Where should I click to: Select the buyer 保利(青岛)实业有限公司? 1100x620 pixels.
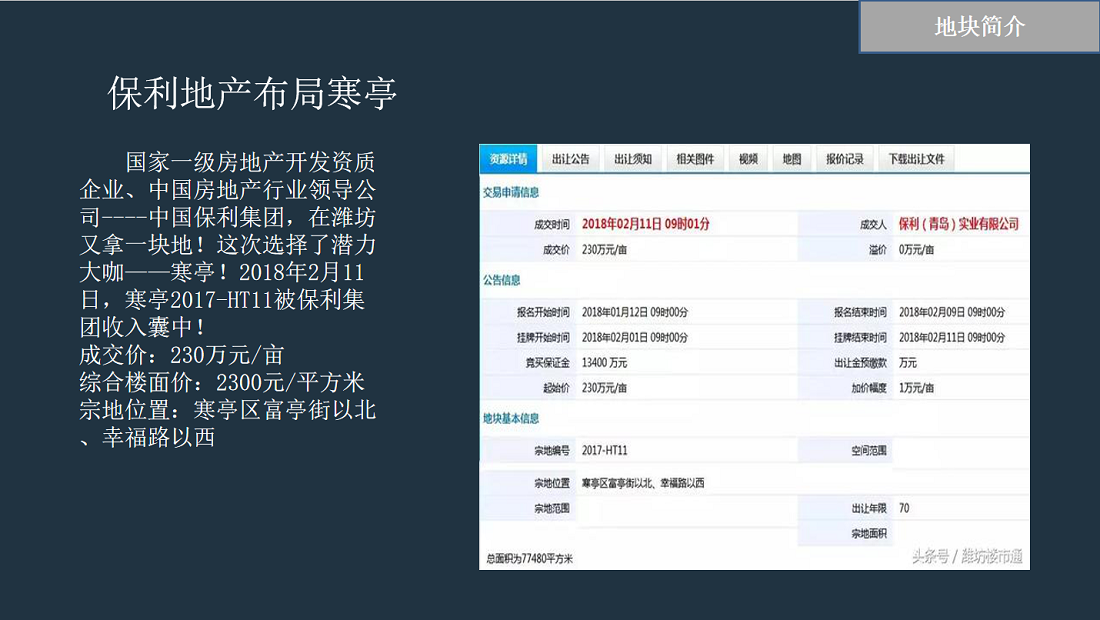959,224
